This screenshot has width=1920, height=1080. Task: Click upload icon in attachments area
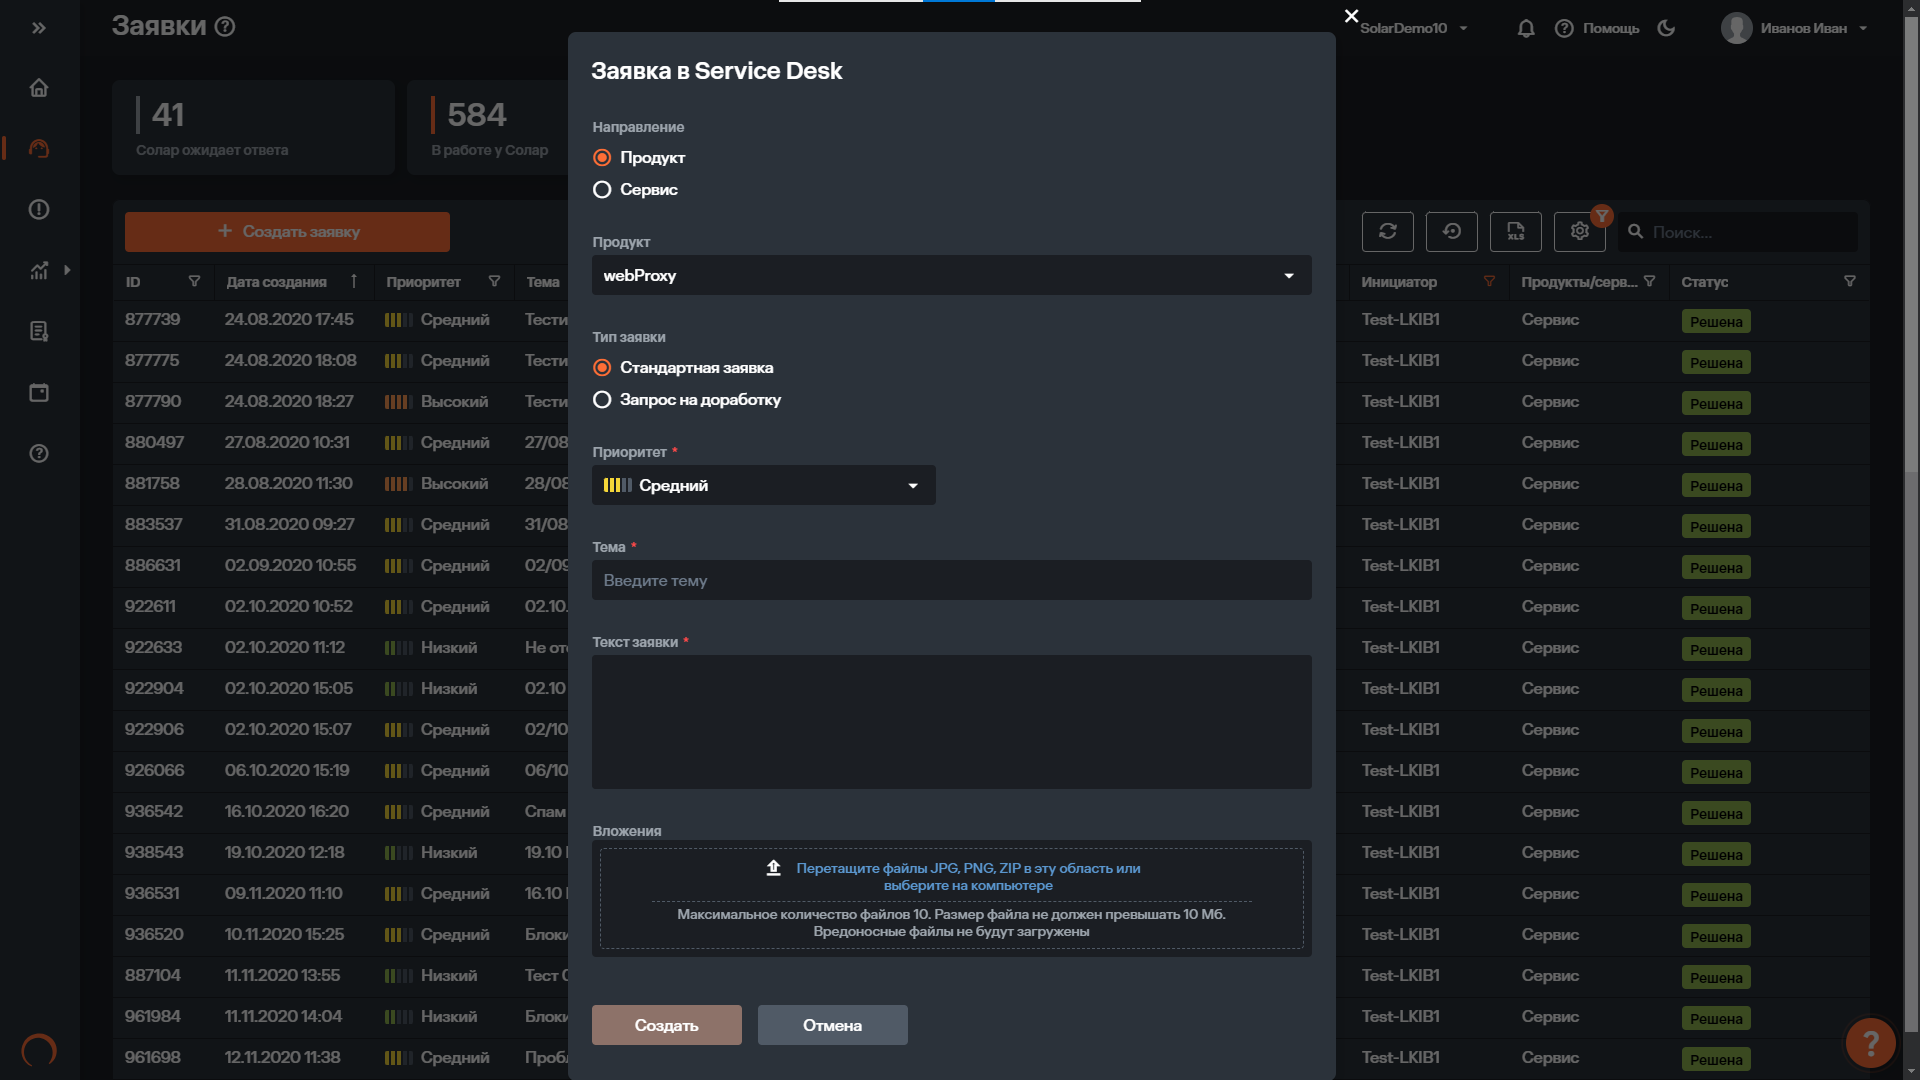coord(773,867)
